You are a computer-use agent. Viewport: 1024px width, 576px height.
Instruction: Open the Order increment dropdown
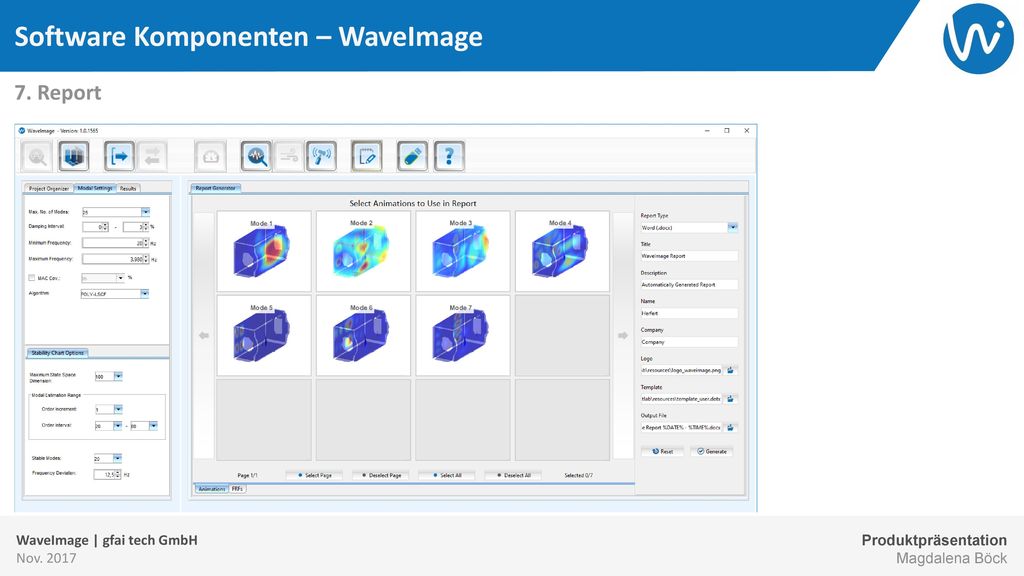[118, 409]
